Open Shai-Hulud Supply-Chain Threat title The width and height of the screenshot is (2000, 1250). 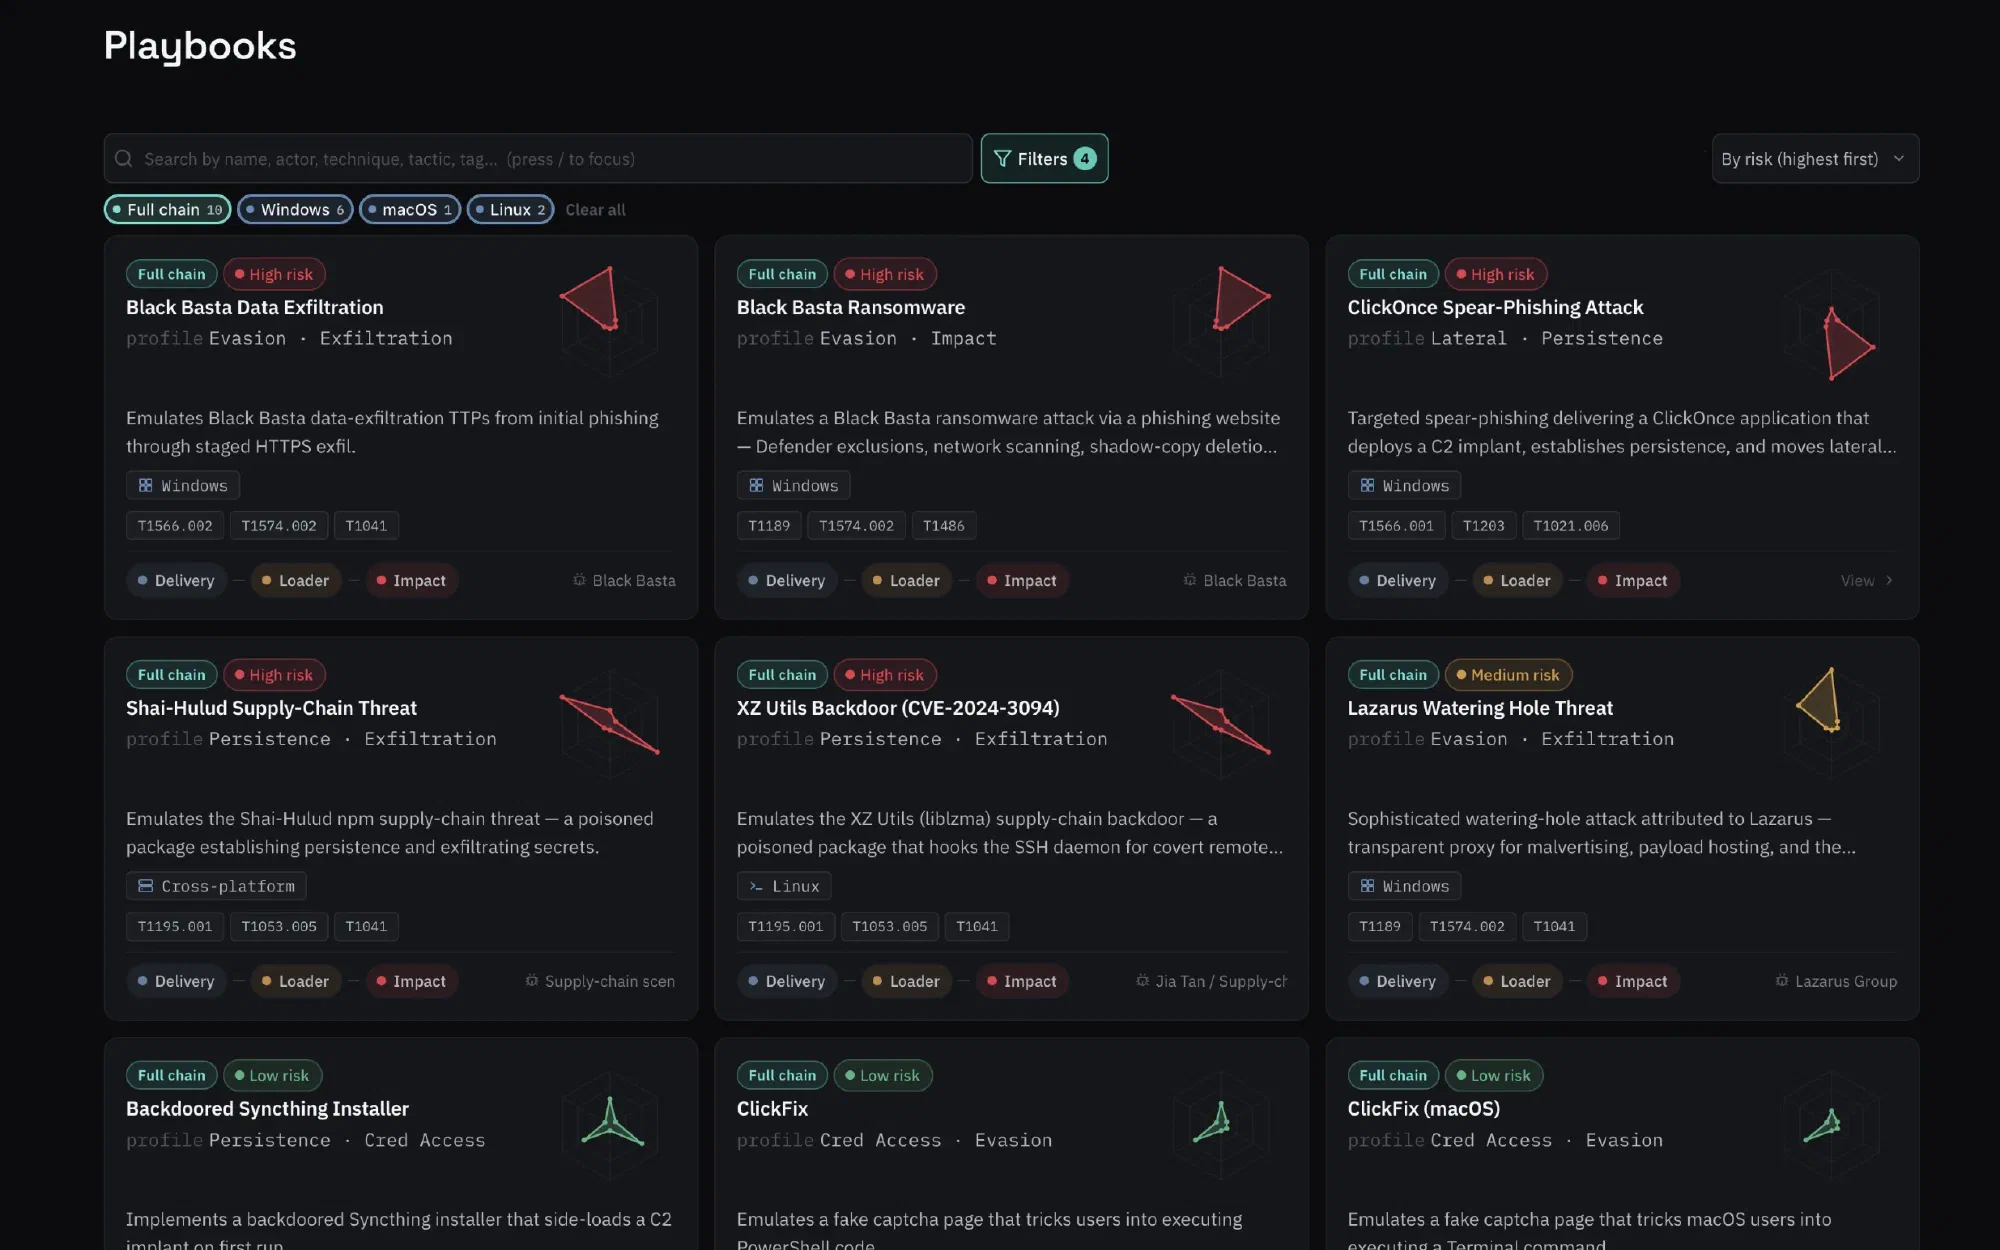click(271, 708)
